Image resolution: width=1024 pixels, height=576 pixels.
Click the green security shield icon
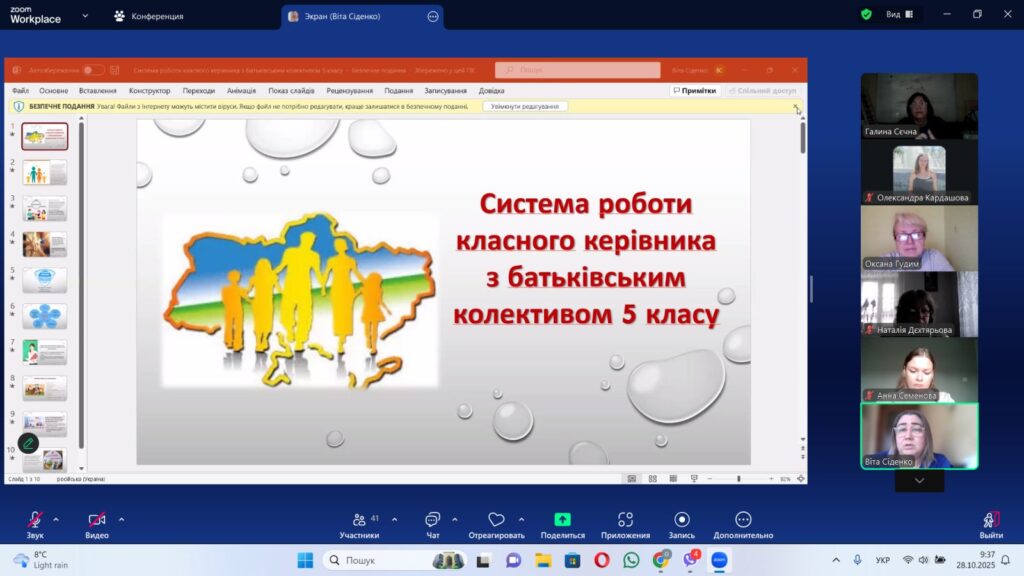click(866, 15)
